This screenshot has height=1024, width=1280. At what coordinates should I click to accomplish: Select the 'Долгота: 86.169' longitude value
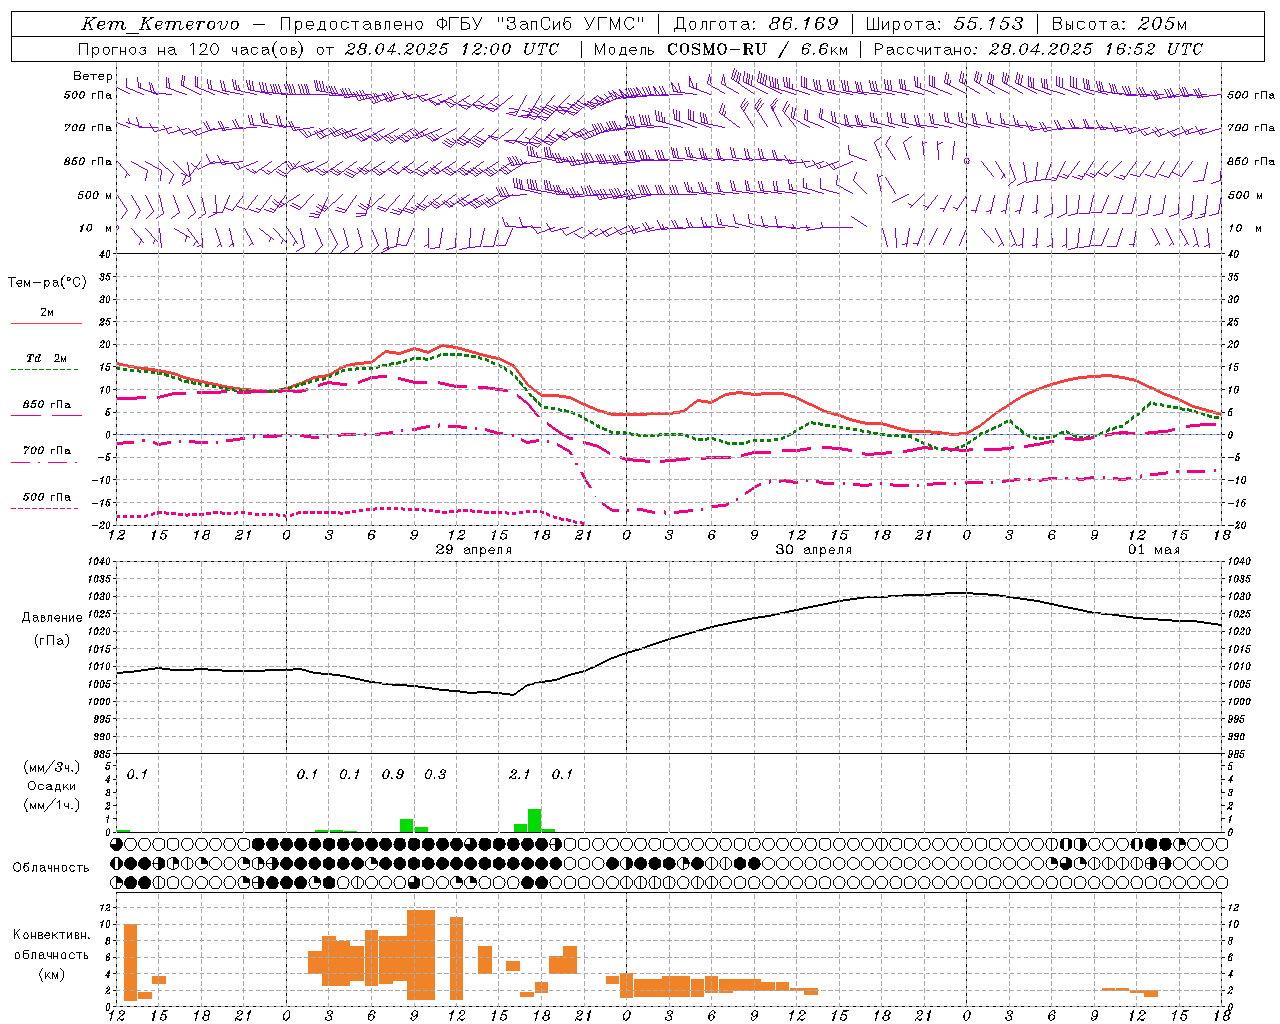756,24
